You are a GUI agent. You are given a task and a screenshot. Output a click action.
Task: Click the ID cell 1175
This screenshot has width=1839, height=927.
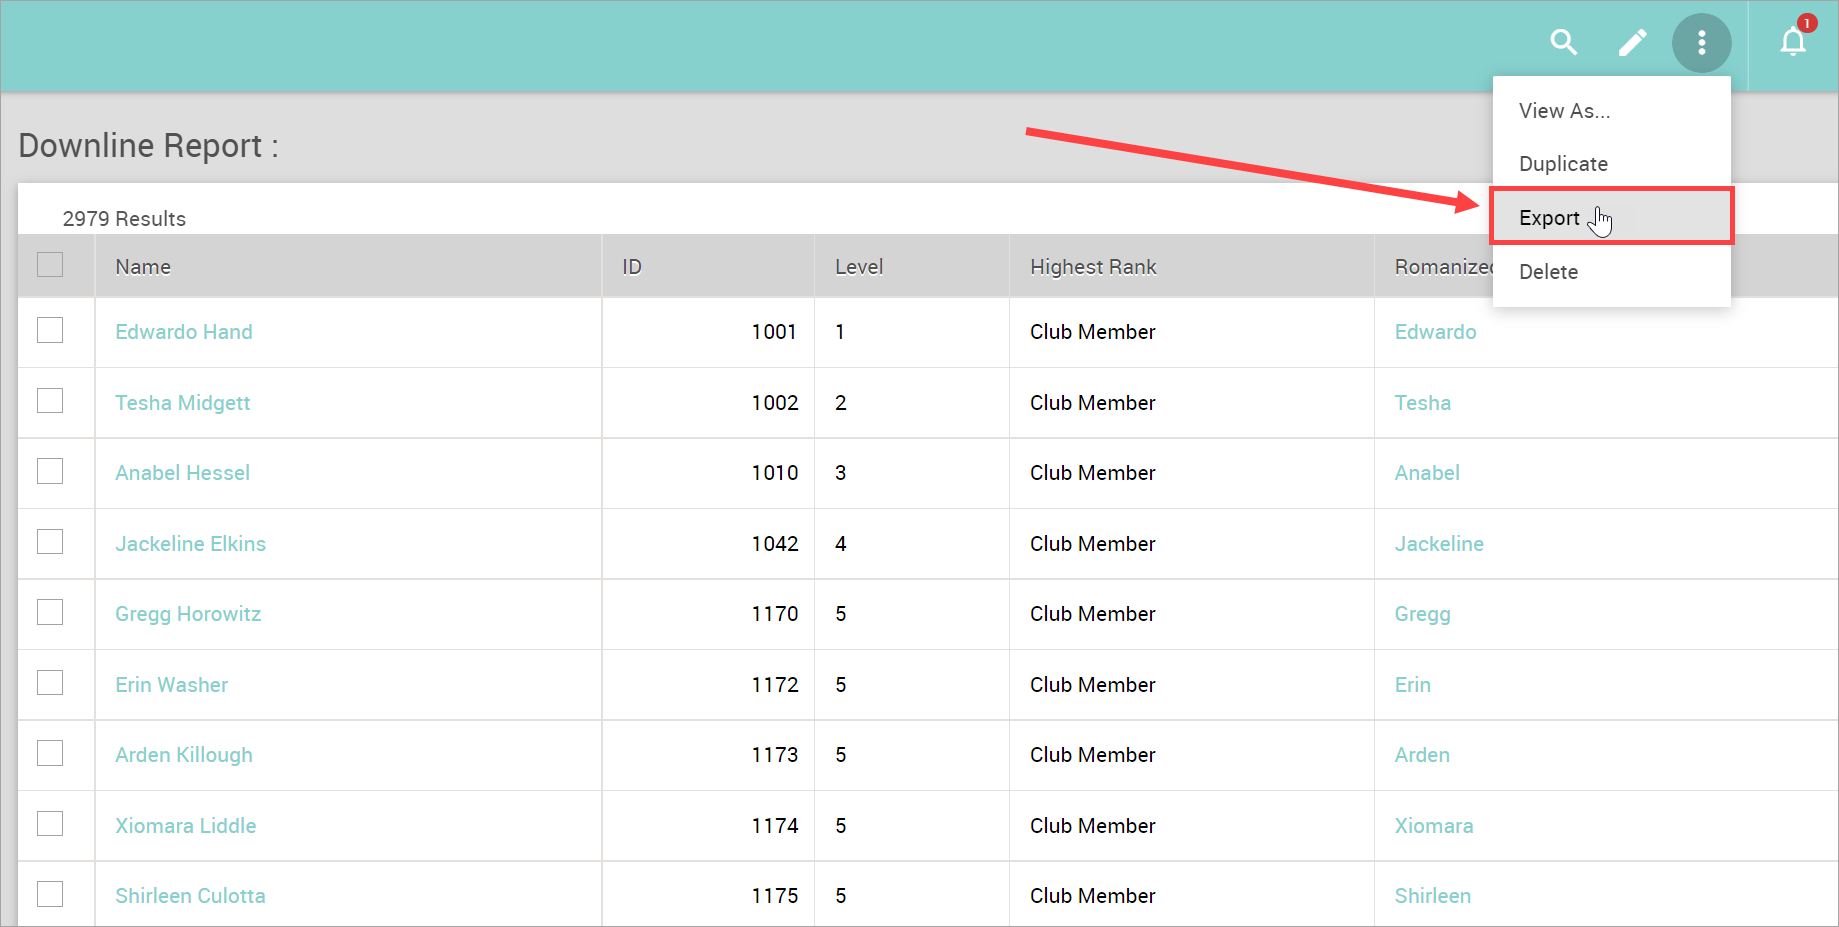tap(775, 896)
